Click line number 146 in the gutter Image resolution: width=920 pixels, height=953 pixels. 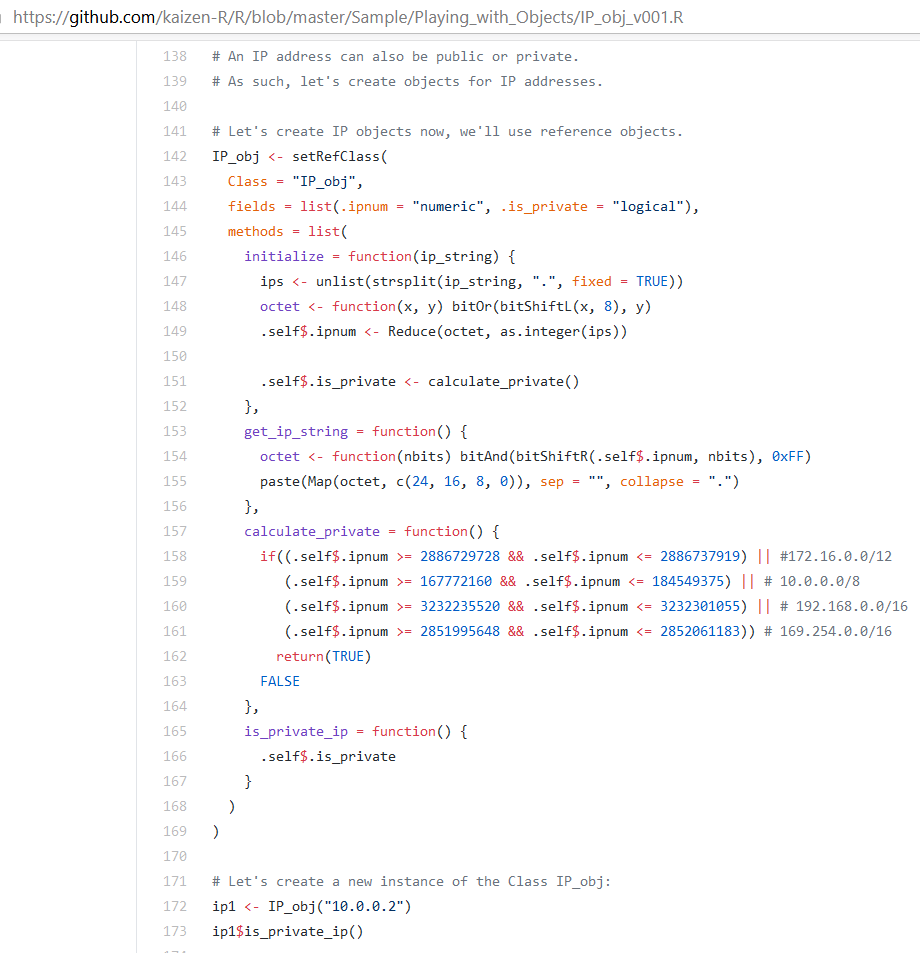pos(175,256)
